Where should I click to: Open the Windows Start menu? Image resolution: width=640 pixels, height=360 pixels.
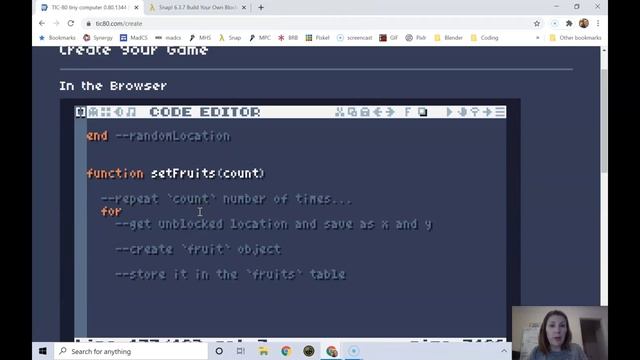(x=43, y=351)
